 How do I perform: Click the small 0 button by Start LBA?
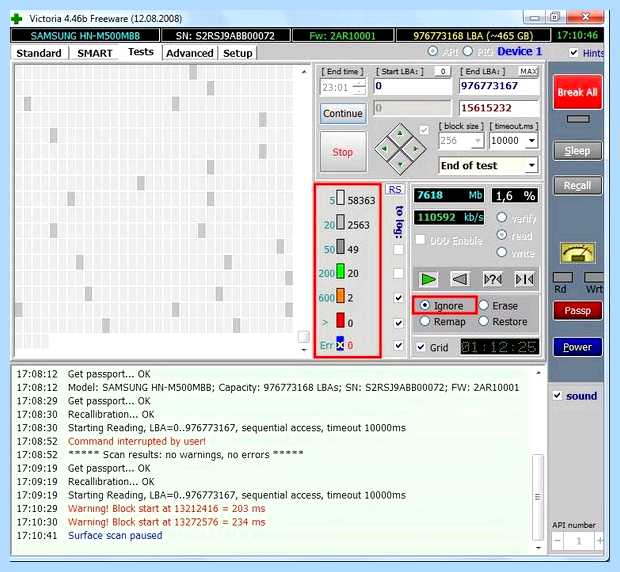442,71
